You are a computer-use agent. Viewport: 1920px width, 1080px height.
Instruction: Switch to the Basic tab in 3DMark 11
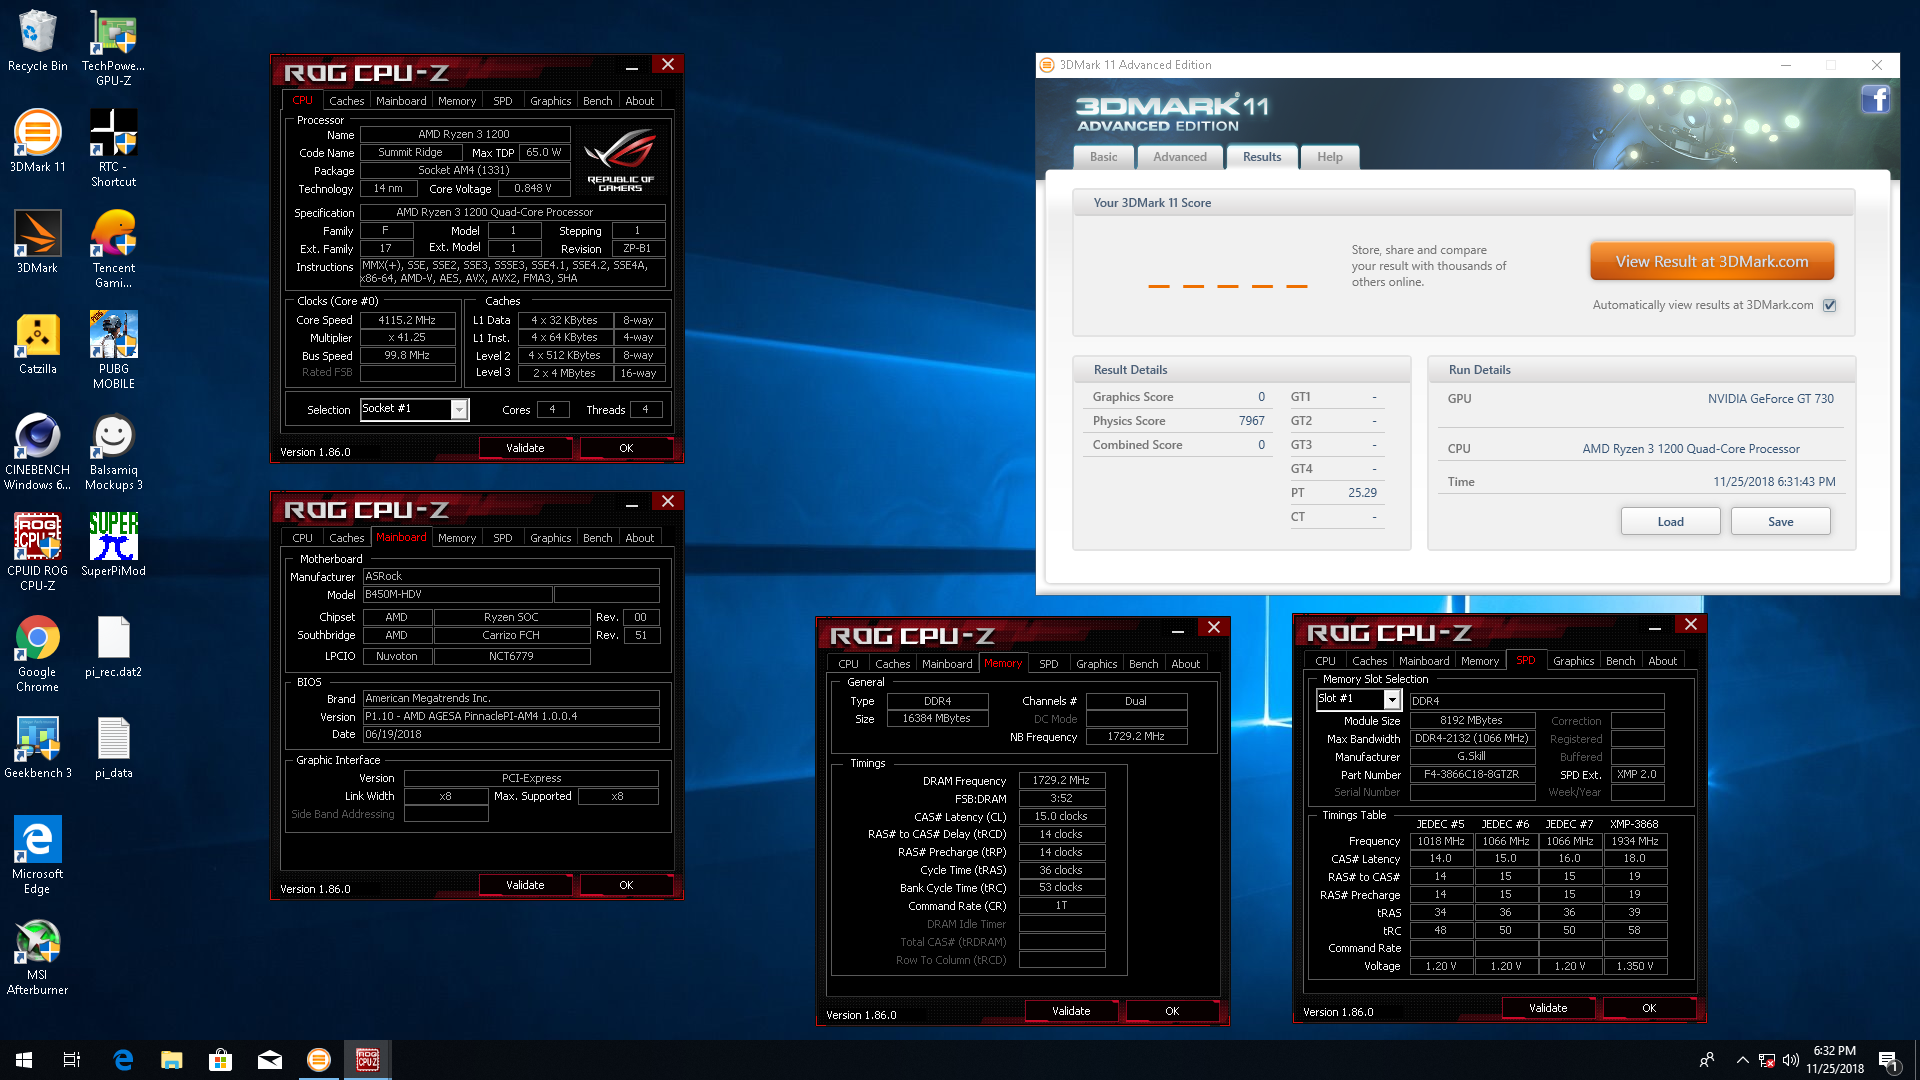click(x=1104, y=157)
